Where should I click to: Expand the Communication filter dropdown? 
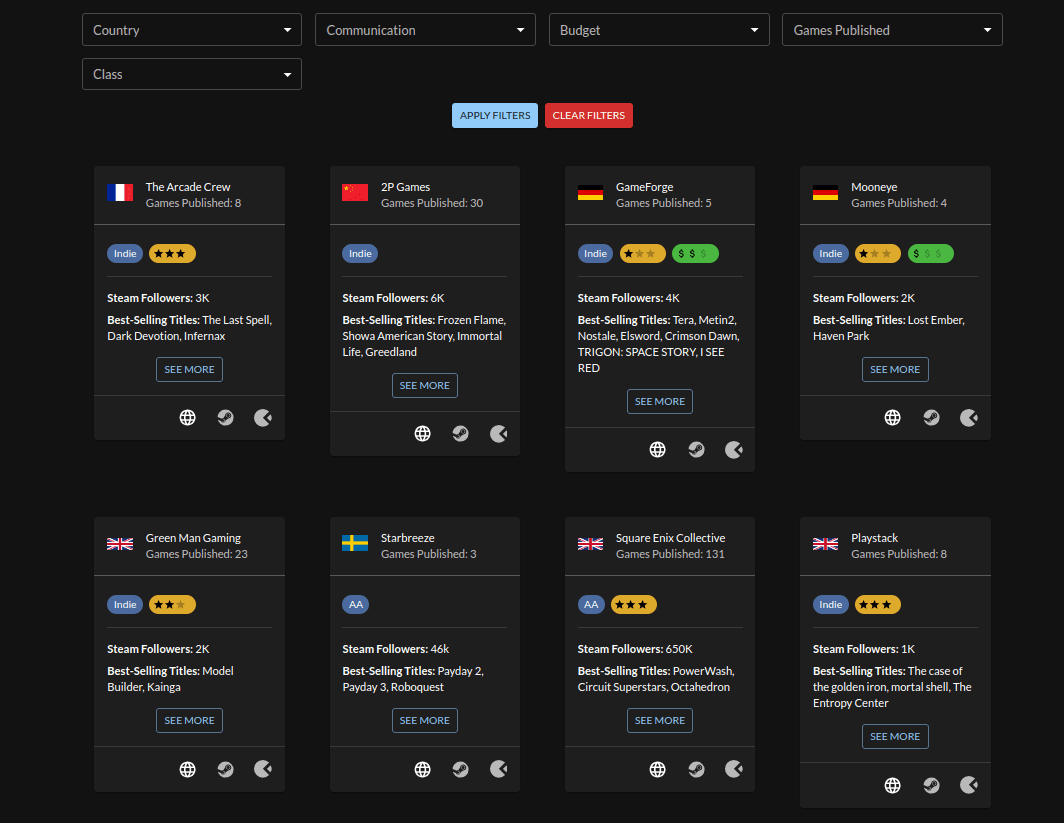pos(425,30)
